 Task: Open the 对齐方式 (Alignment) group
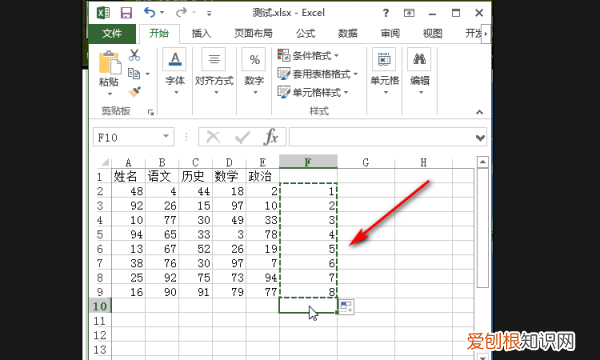(x=214, y=71)
